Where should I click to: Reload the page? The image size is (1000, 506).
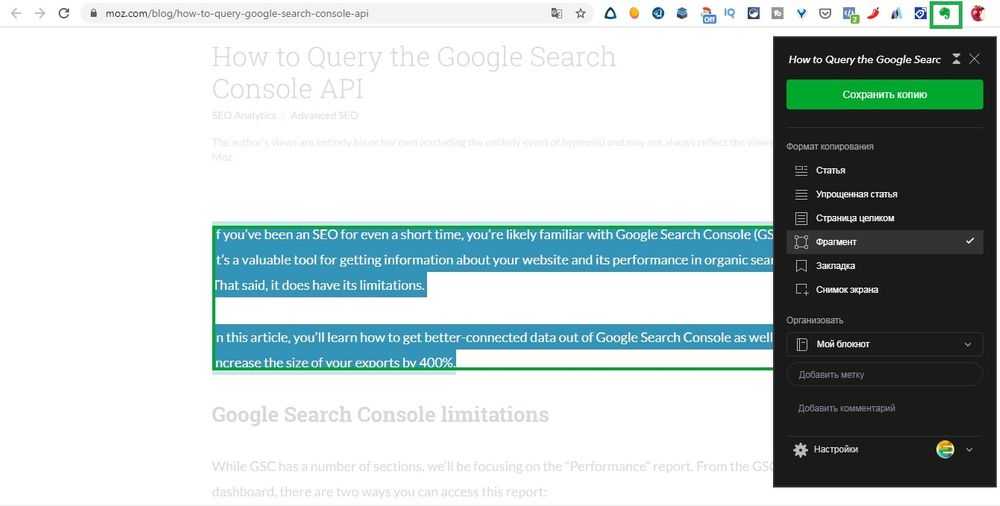(64, 14)
